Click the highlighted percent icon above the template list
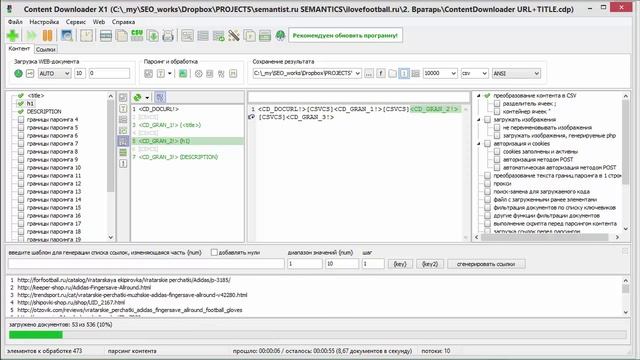Image resolution: width=640 pixels, height=360 pixels. tap(160, 97)
